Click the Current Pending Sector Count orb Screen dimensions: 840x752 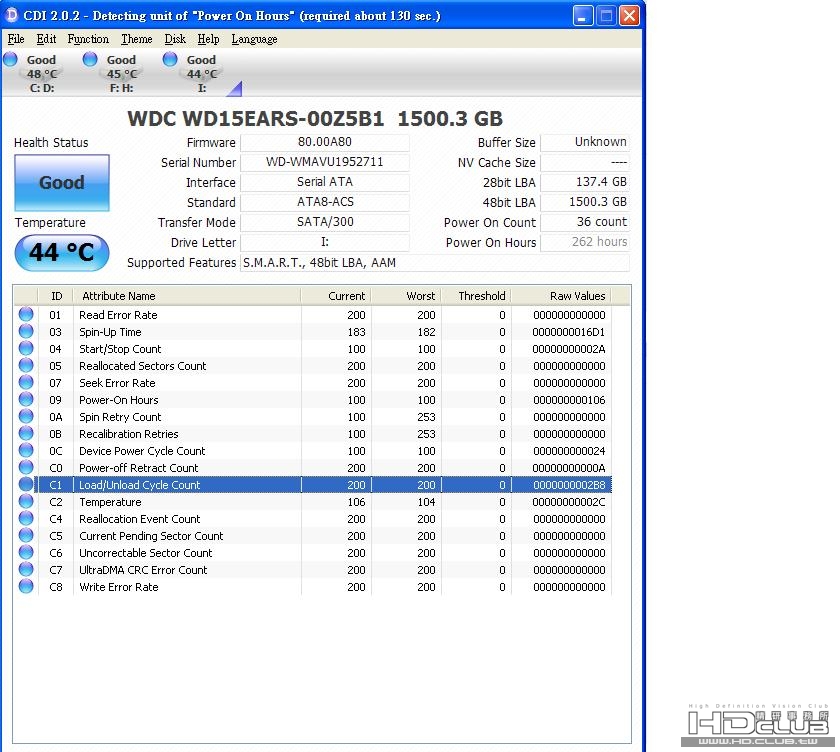tap(26, 536)
